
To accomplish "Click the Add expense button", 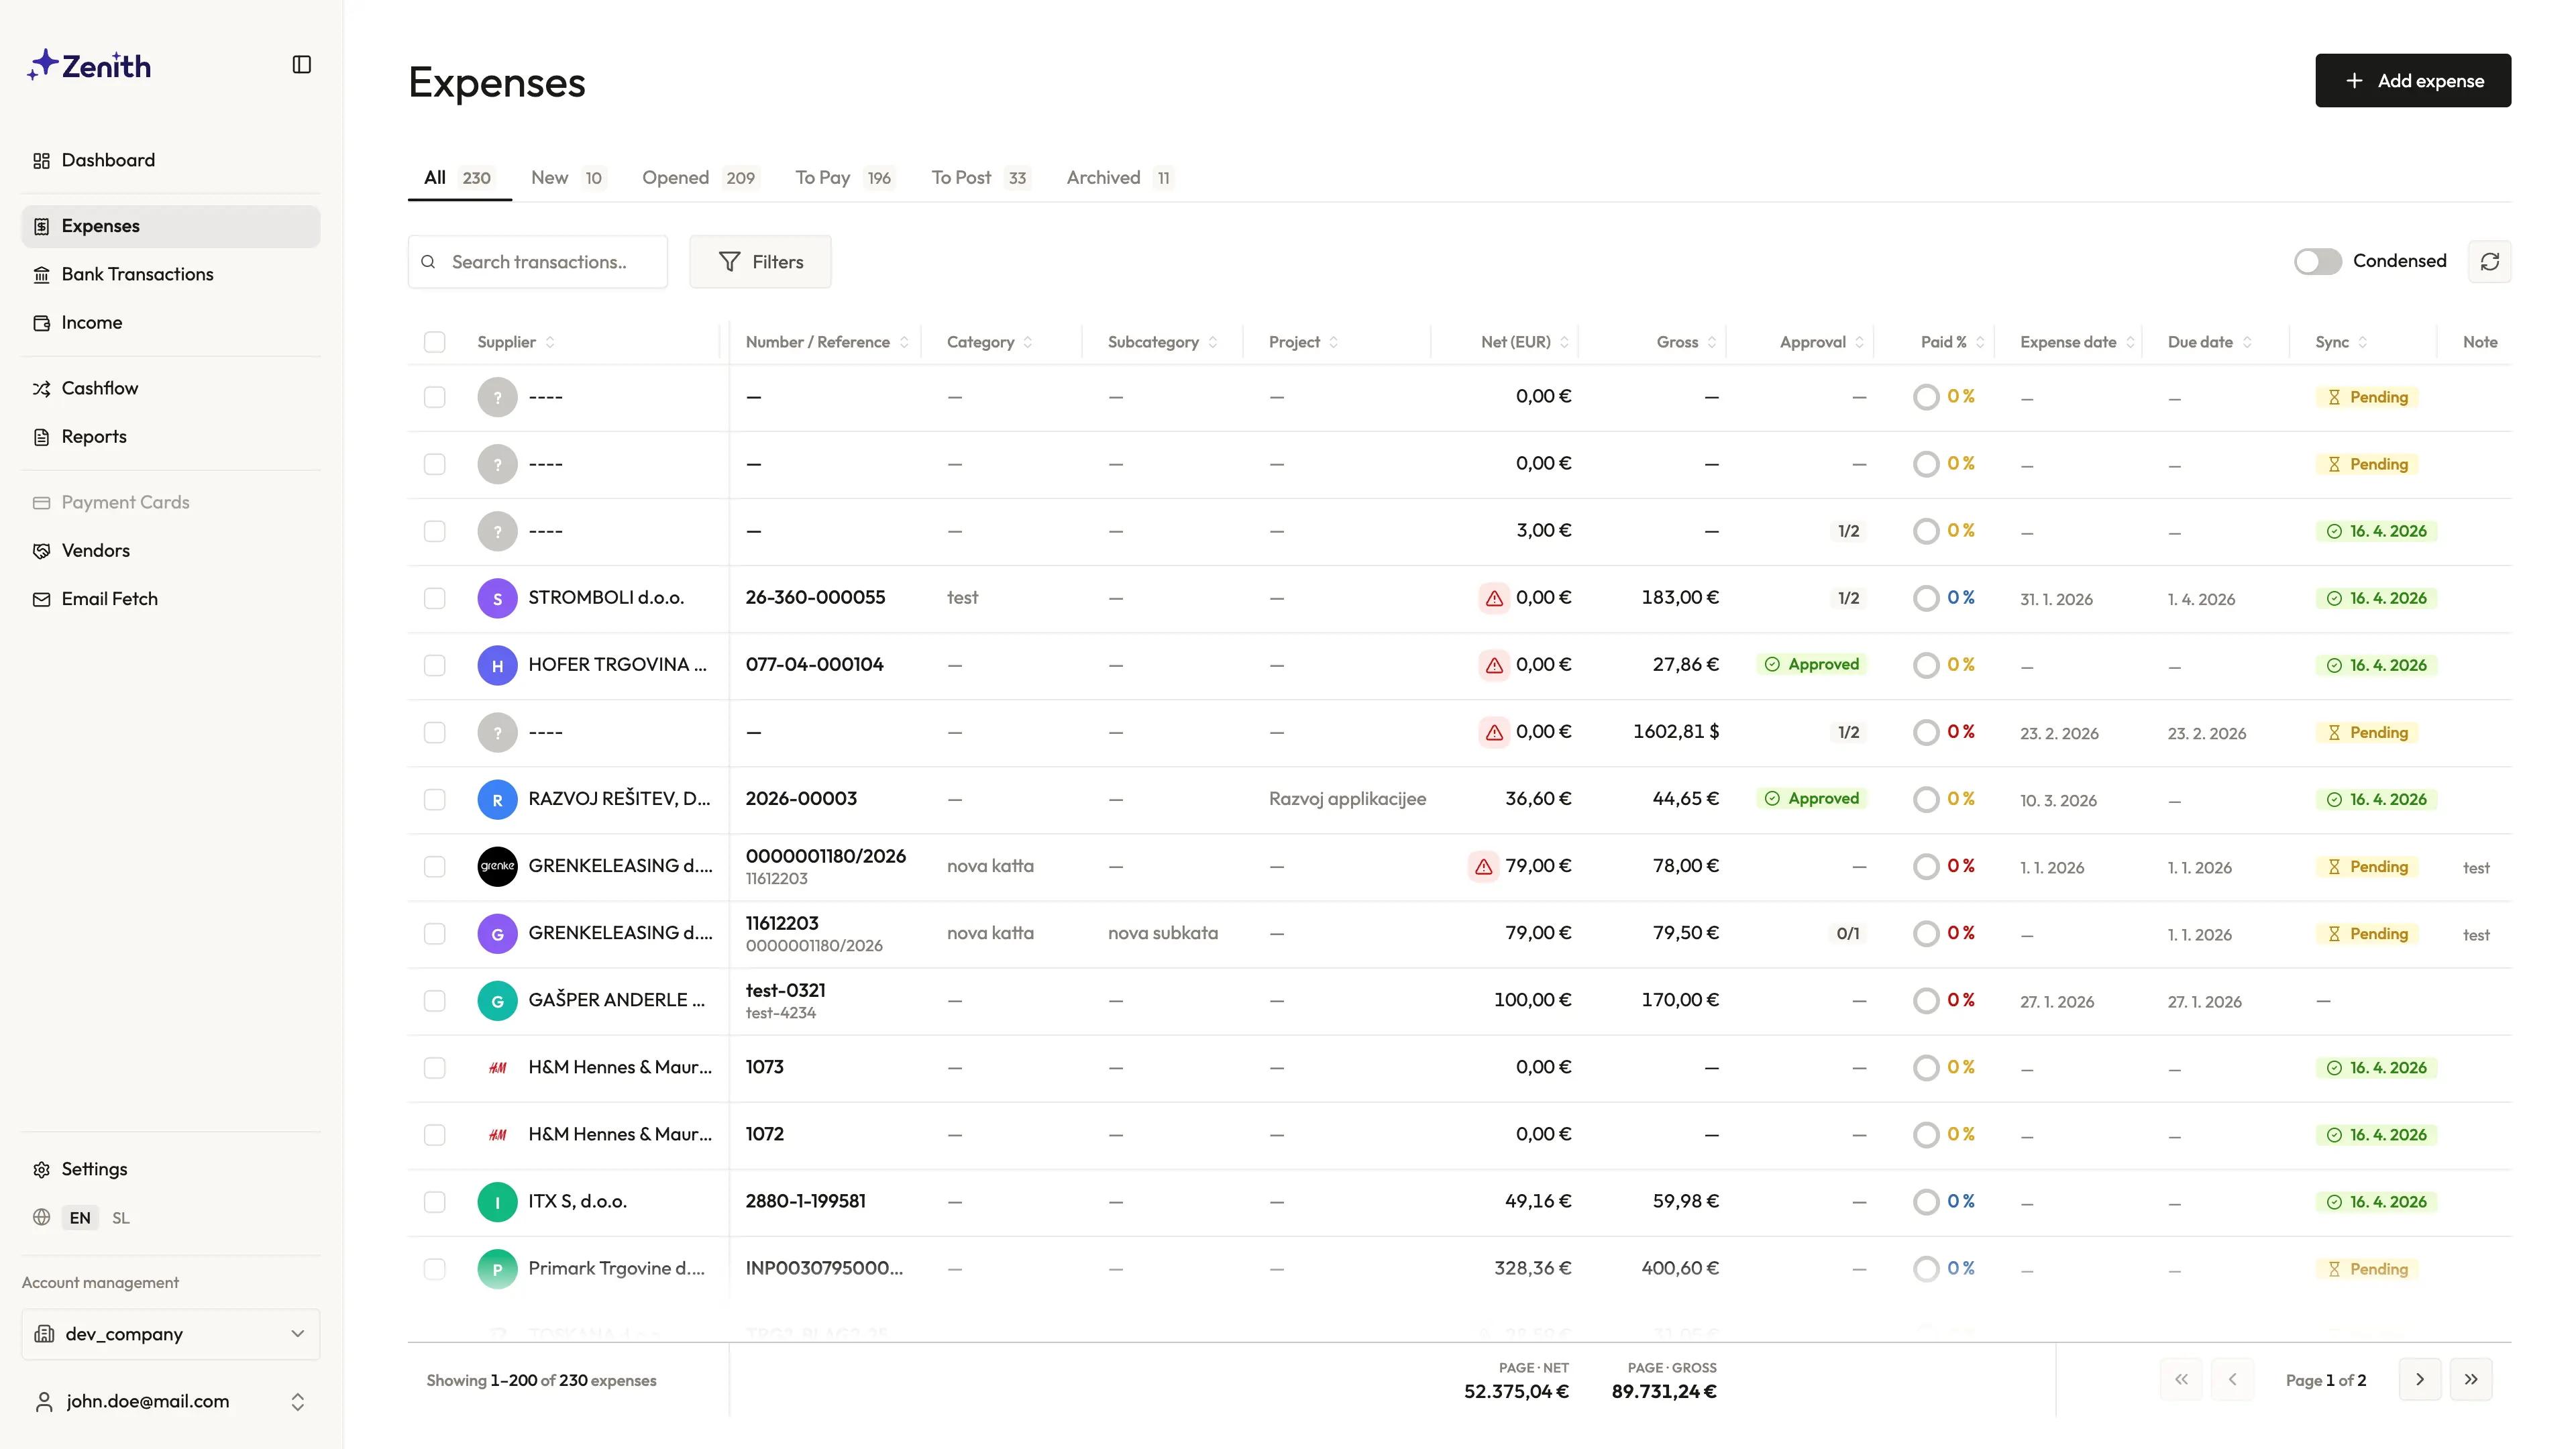I will (x=2412, y=81).
